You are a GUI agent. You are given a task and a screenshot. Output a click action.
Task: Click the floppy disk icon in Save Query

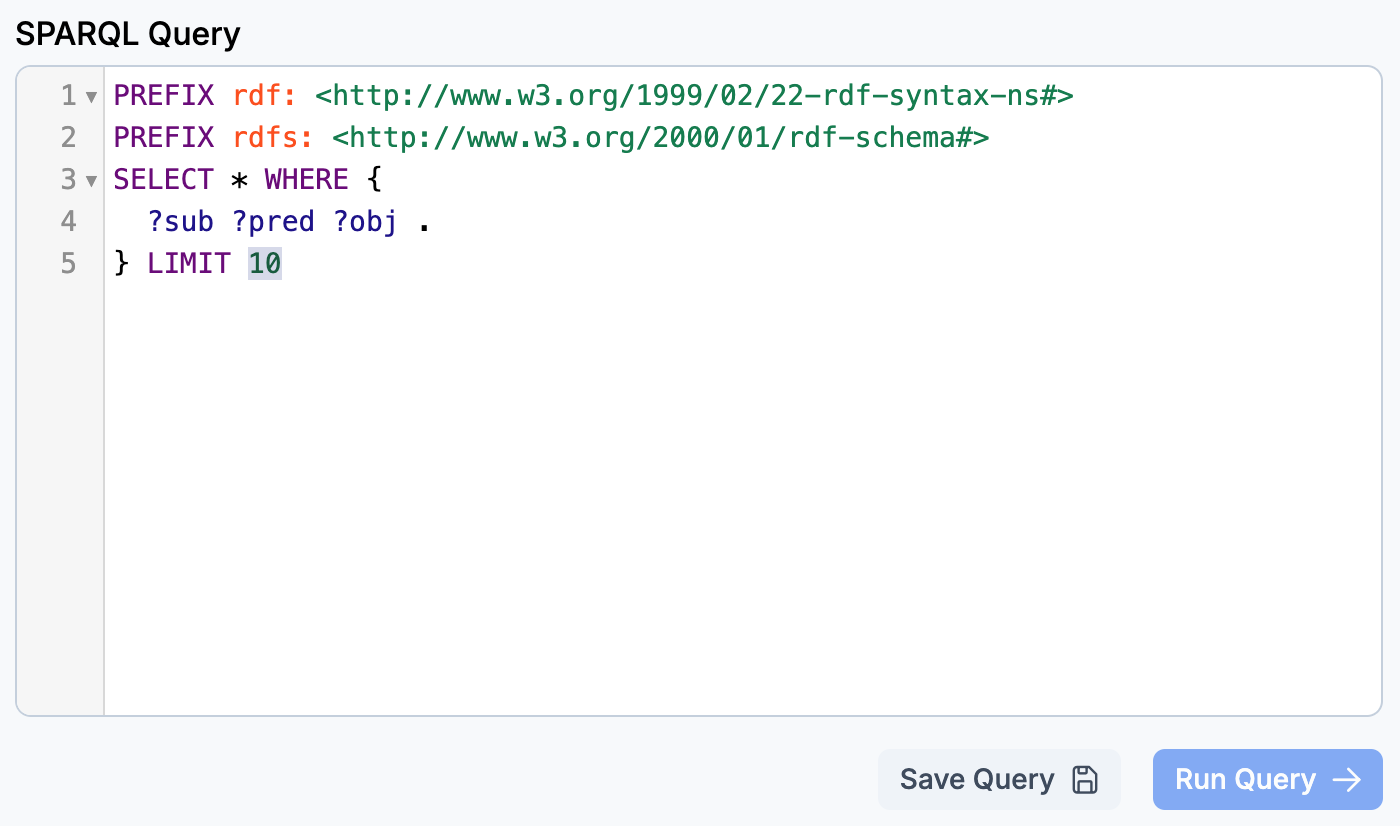pyautogui.click(x=1084, y=780)
